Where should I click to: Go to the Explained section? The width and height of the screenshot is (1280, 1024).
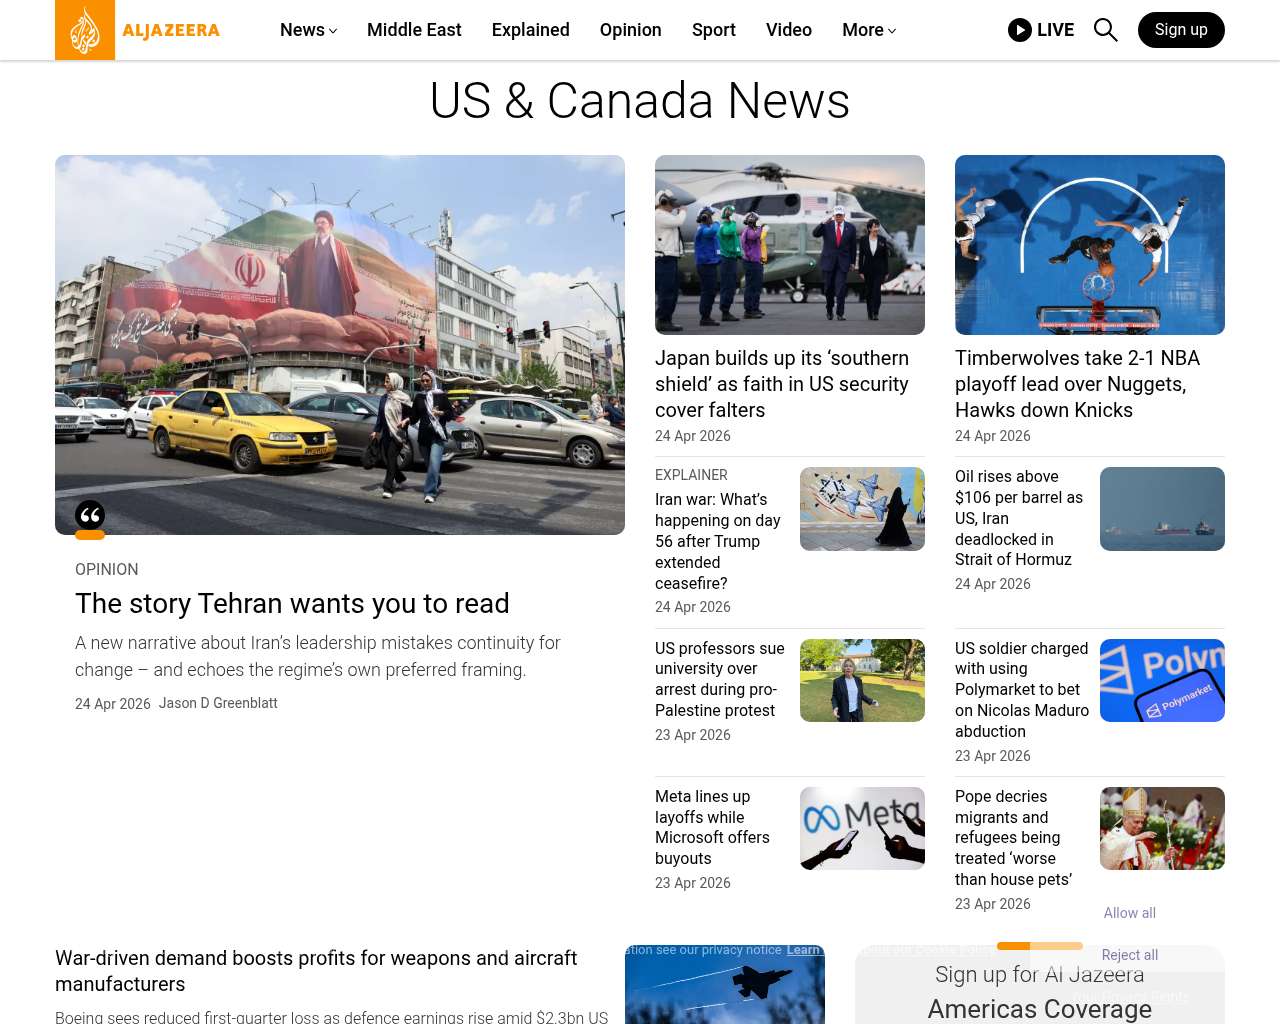[x=530, y=30]
